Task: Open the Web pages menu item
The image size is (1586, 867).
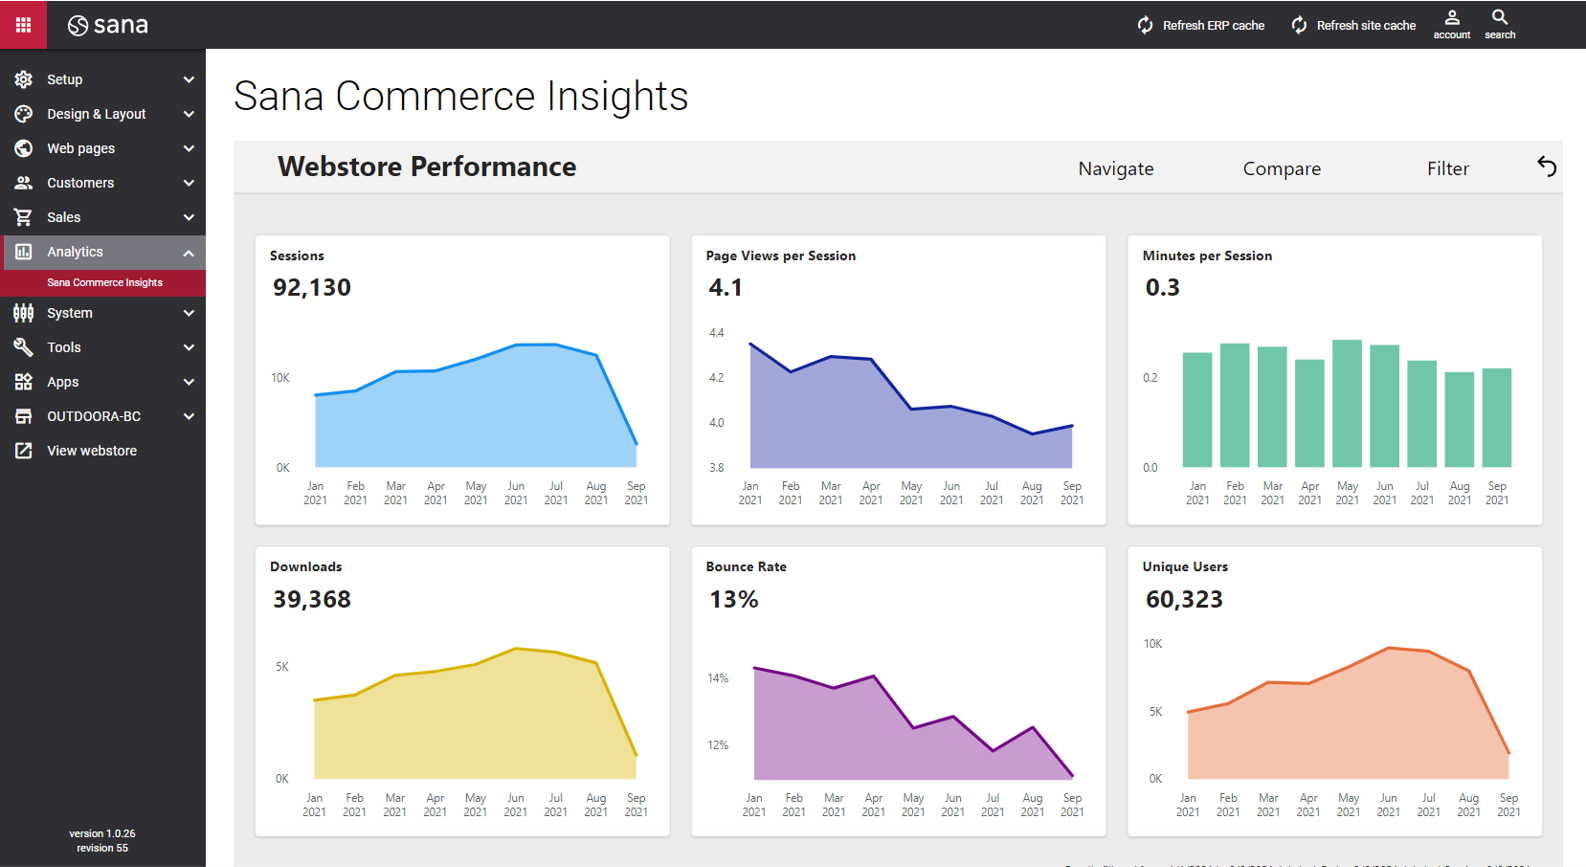Action: coord(103,148)
